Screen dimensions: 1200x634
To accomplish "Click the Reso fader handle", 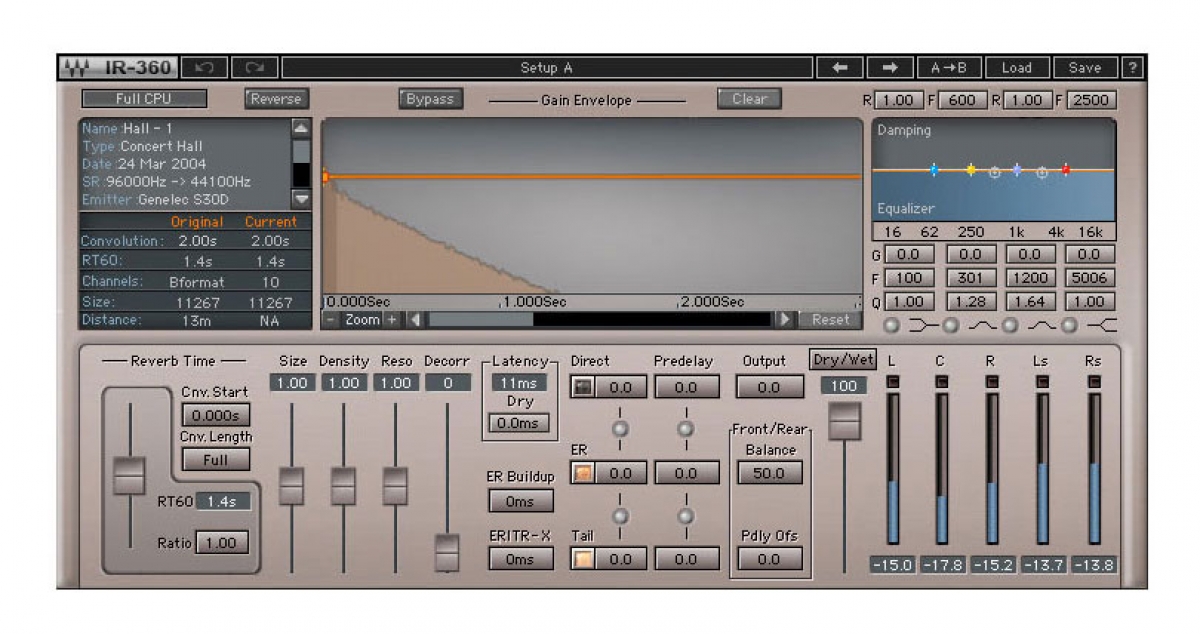I will tap(396, 486).
